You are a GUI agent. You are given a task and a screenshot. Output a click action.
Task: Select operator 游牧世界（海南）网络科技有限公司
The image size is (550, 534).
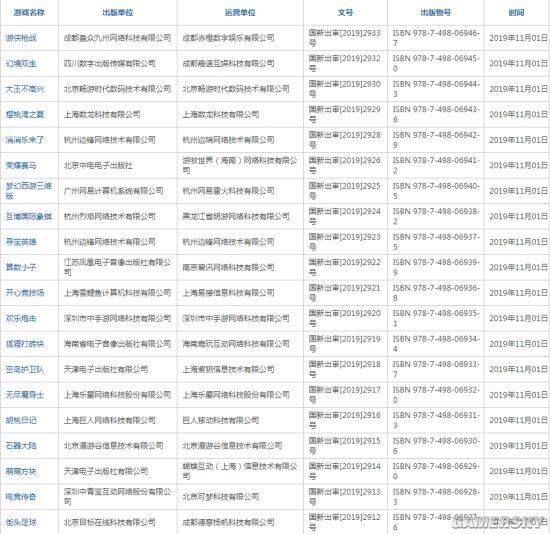(x=240, y=166)
